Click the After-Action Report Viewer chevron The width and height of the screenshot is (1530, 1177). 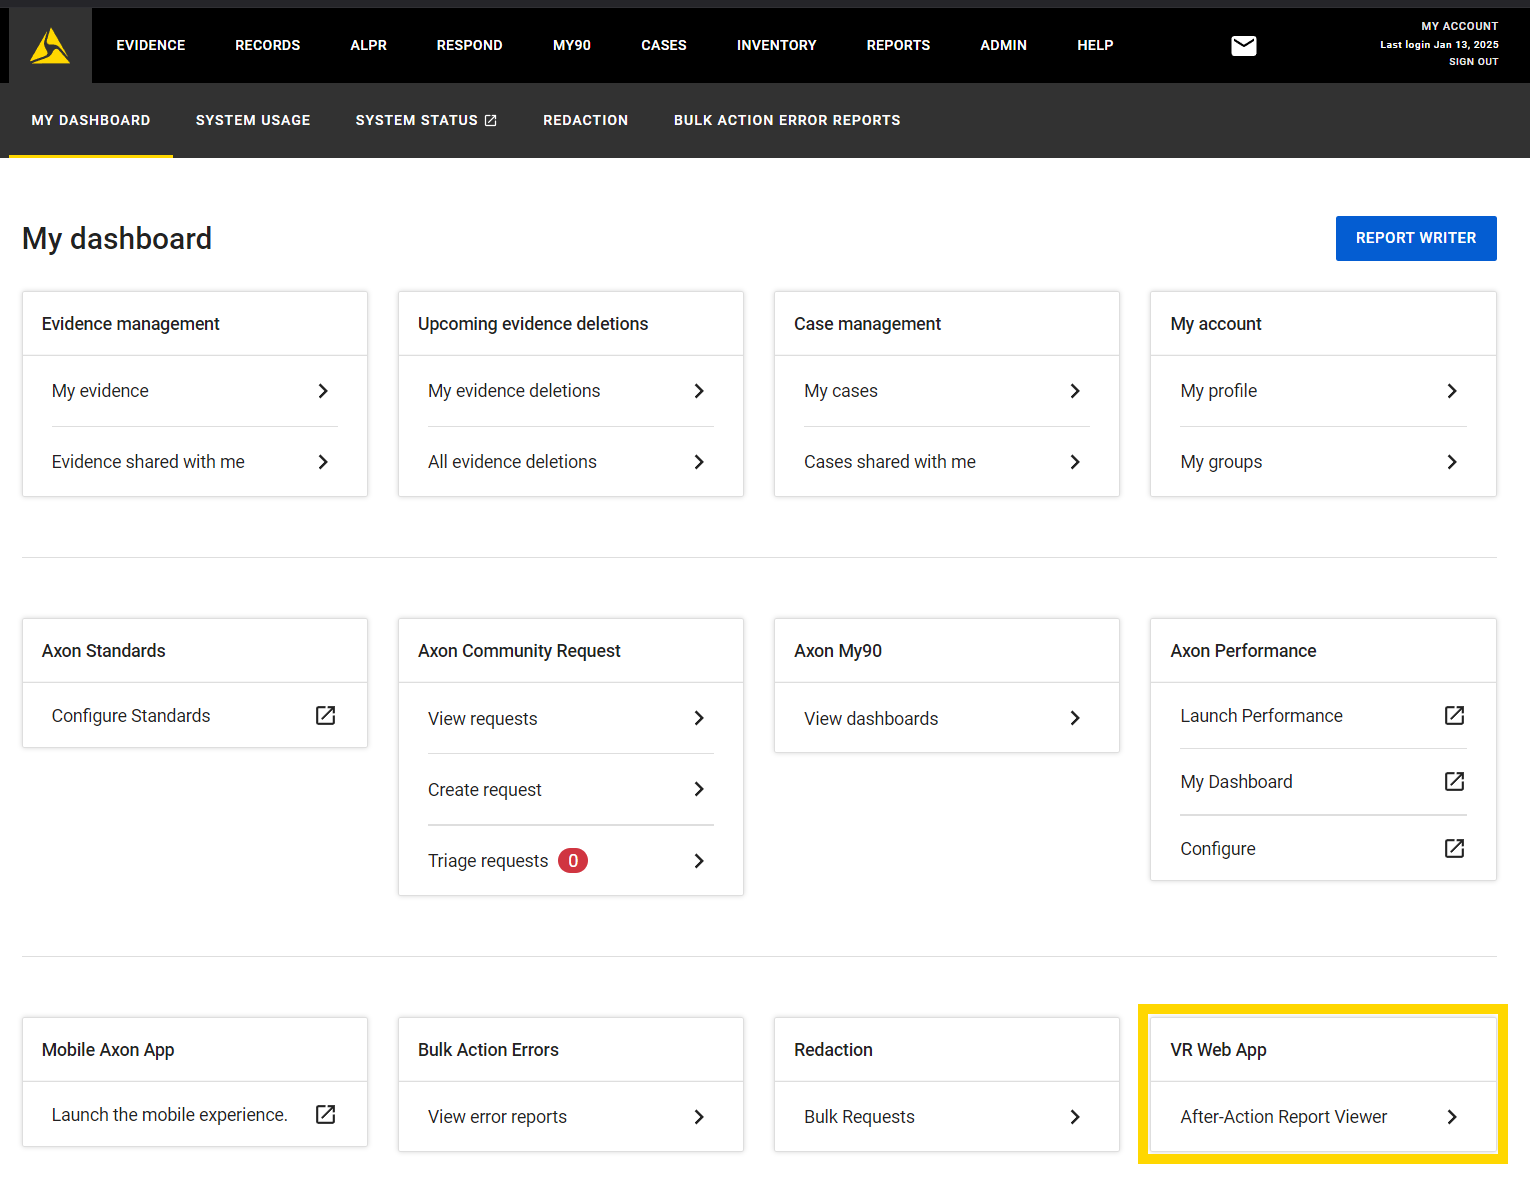pos(1452,1117)
